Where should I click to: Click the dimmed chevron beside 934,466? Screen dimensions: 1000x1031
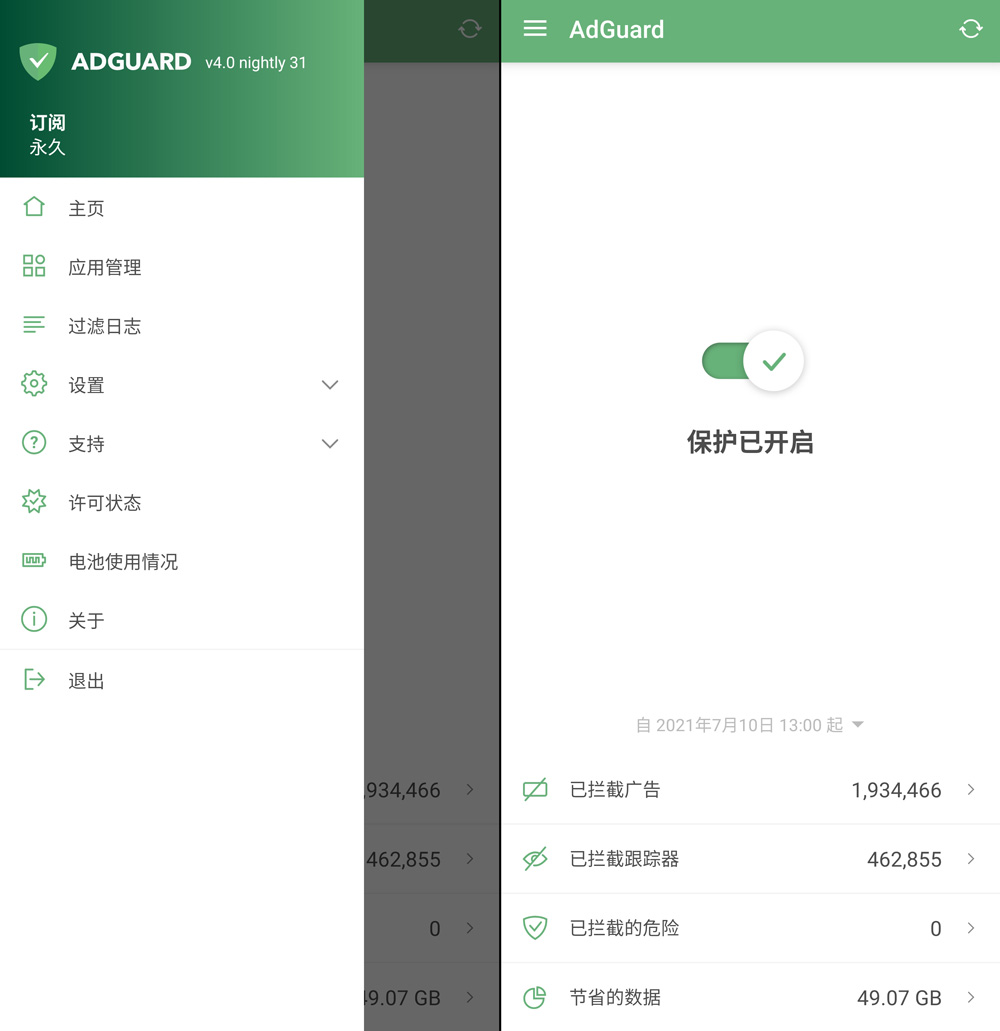coord(470,789)
